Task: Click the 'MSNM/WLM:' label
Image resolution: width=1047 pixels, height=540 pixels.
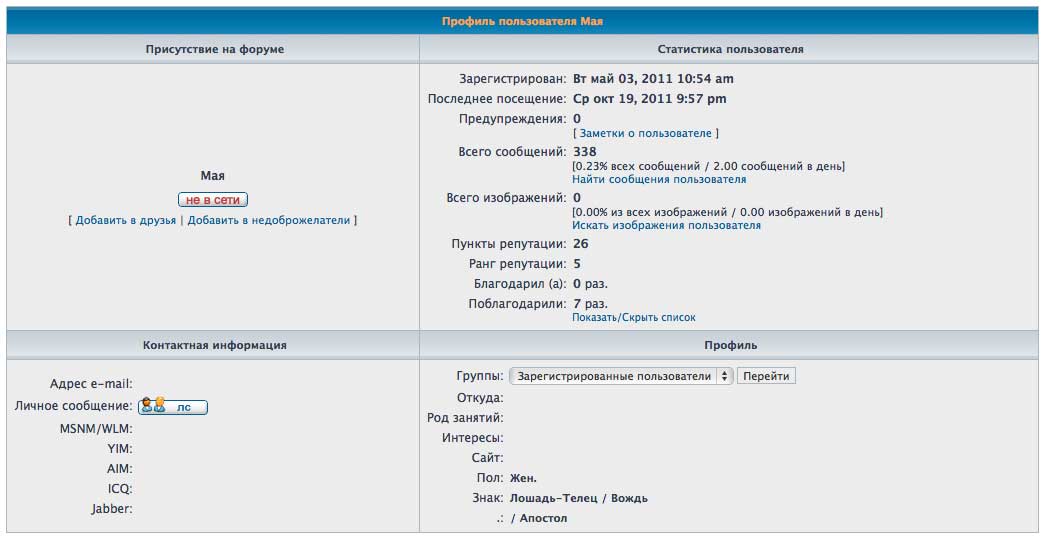Action: [x=96, y=429]
